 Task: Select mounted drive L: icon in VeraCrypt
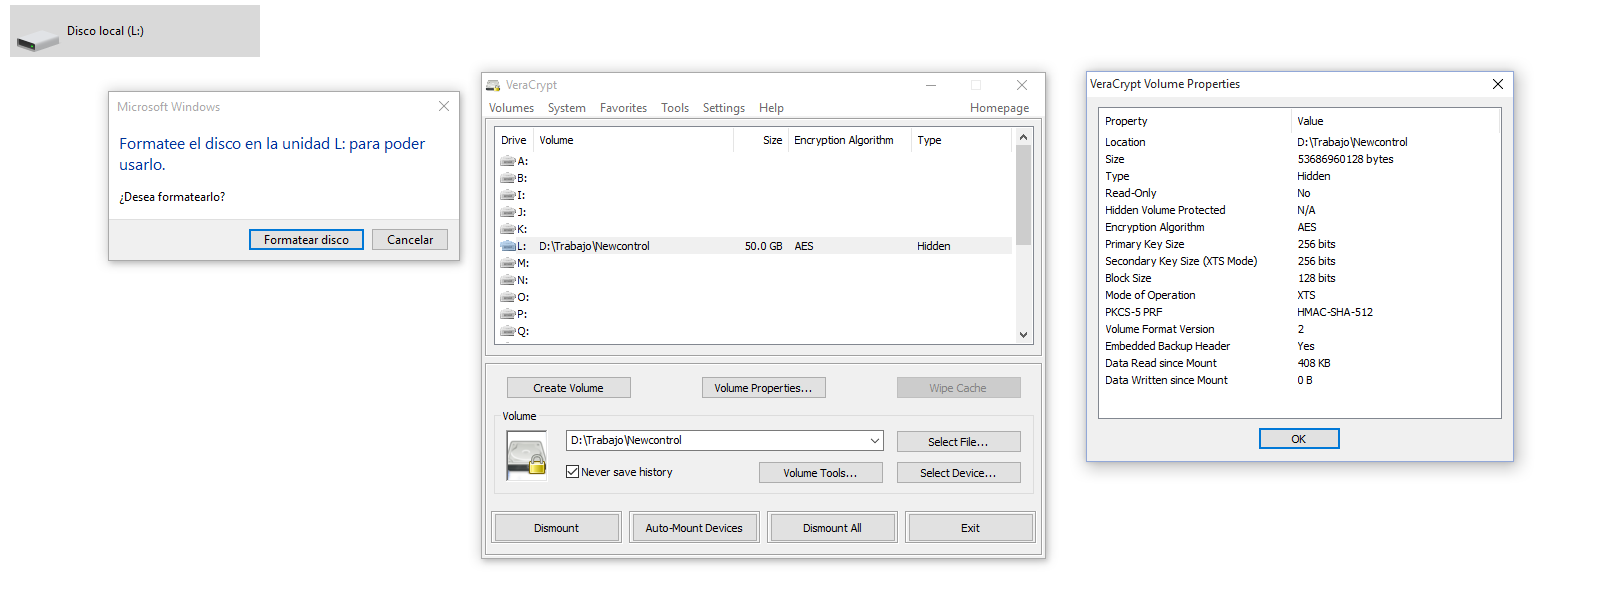[508, 246]
